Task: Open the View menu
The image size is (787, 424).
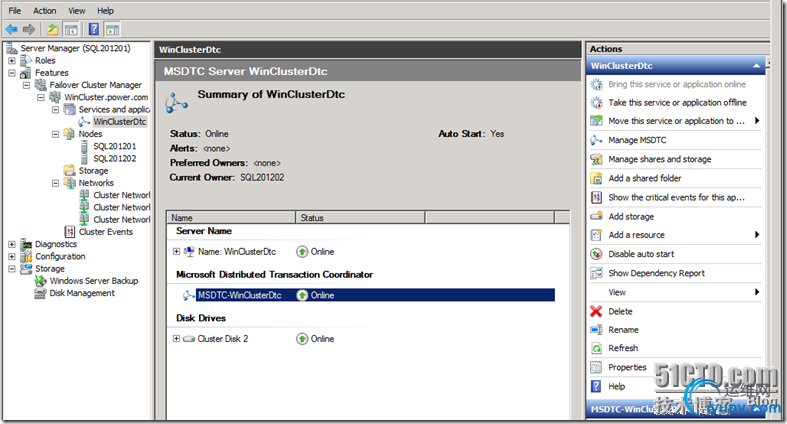Action: 77,11
